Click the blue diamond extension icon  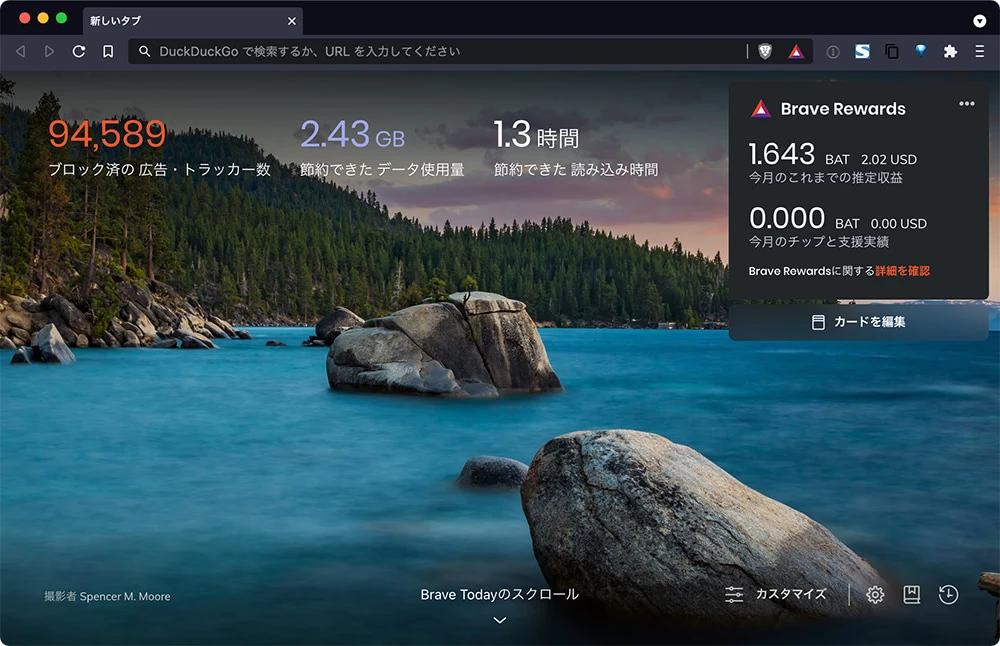(920, 51)
